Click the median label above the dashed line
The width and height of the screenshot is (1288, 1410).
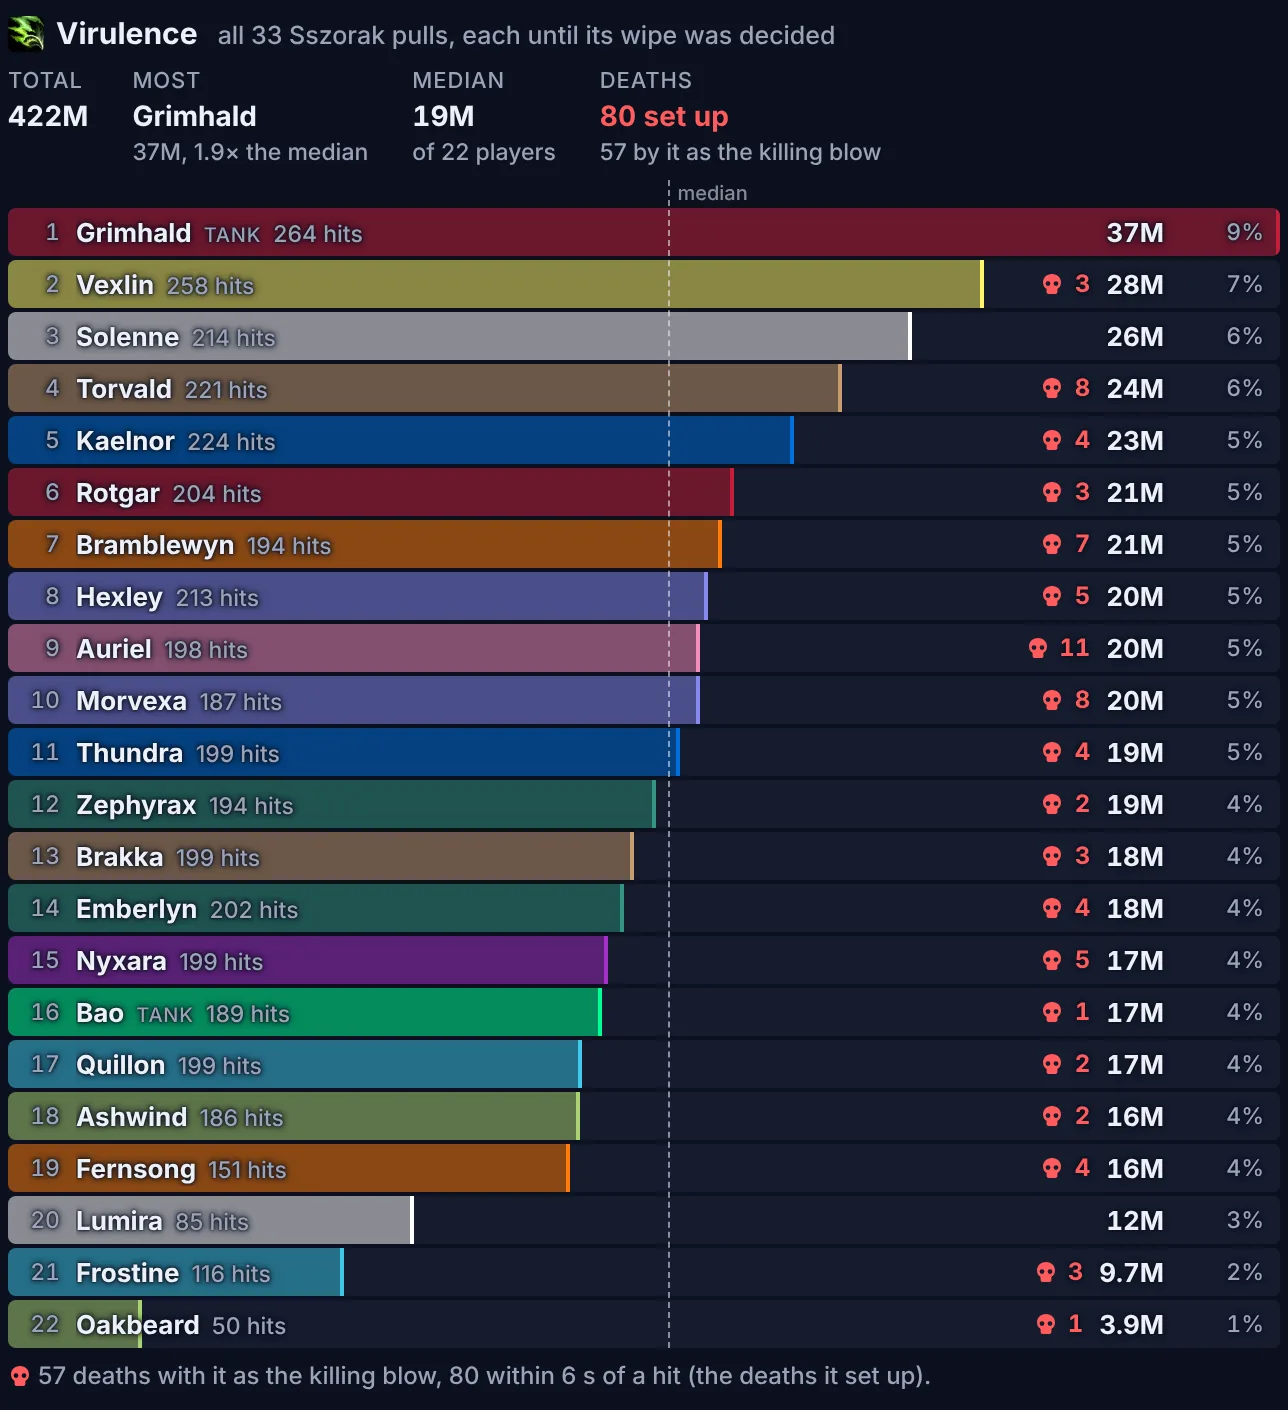pyautogui.click(x=712, y=193)
